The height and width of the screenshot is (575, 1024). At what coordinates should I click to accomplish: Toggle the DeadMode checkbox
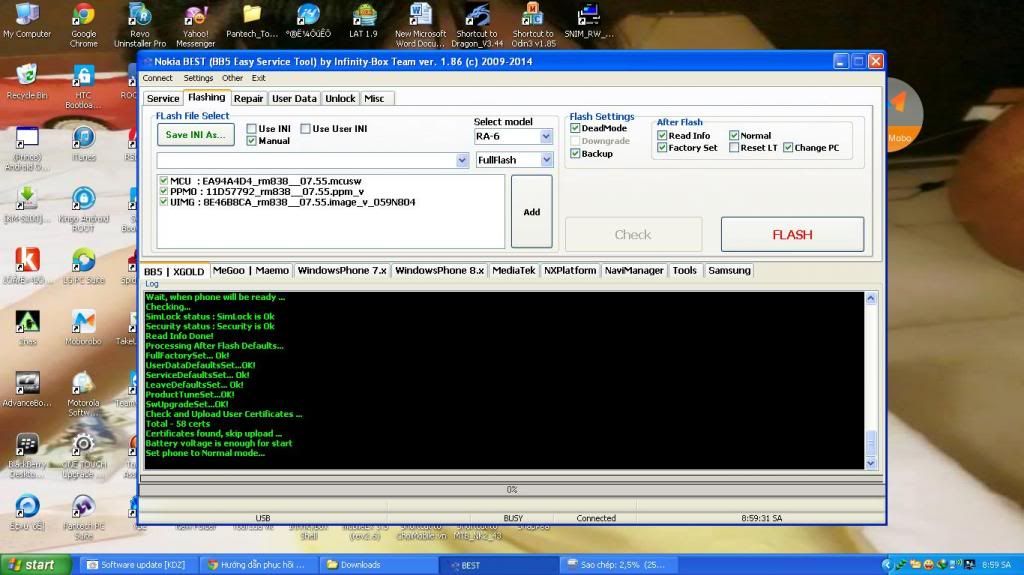pos(575,128)
